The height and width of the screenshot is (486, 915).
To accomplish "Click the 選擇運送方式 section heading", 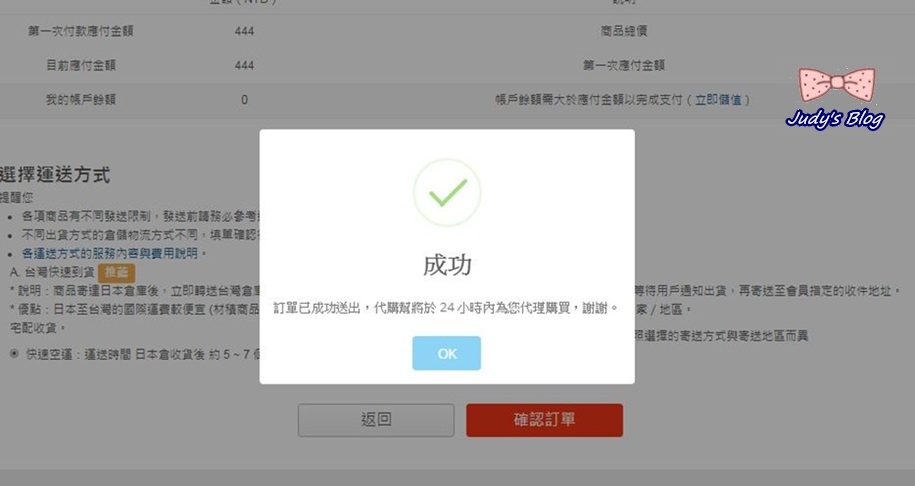I will click(55, 174).
